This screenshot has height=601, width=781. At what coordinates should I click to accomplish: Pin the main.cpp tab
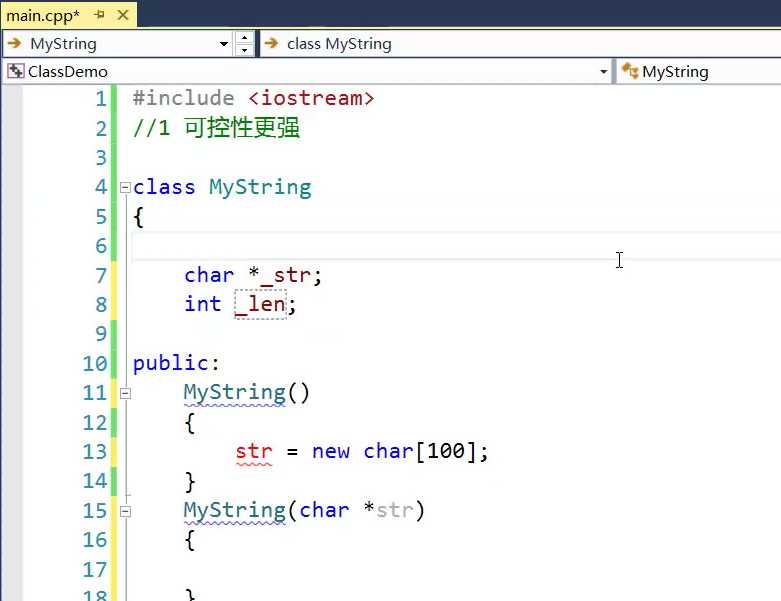[x=100, y=15]
